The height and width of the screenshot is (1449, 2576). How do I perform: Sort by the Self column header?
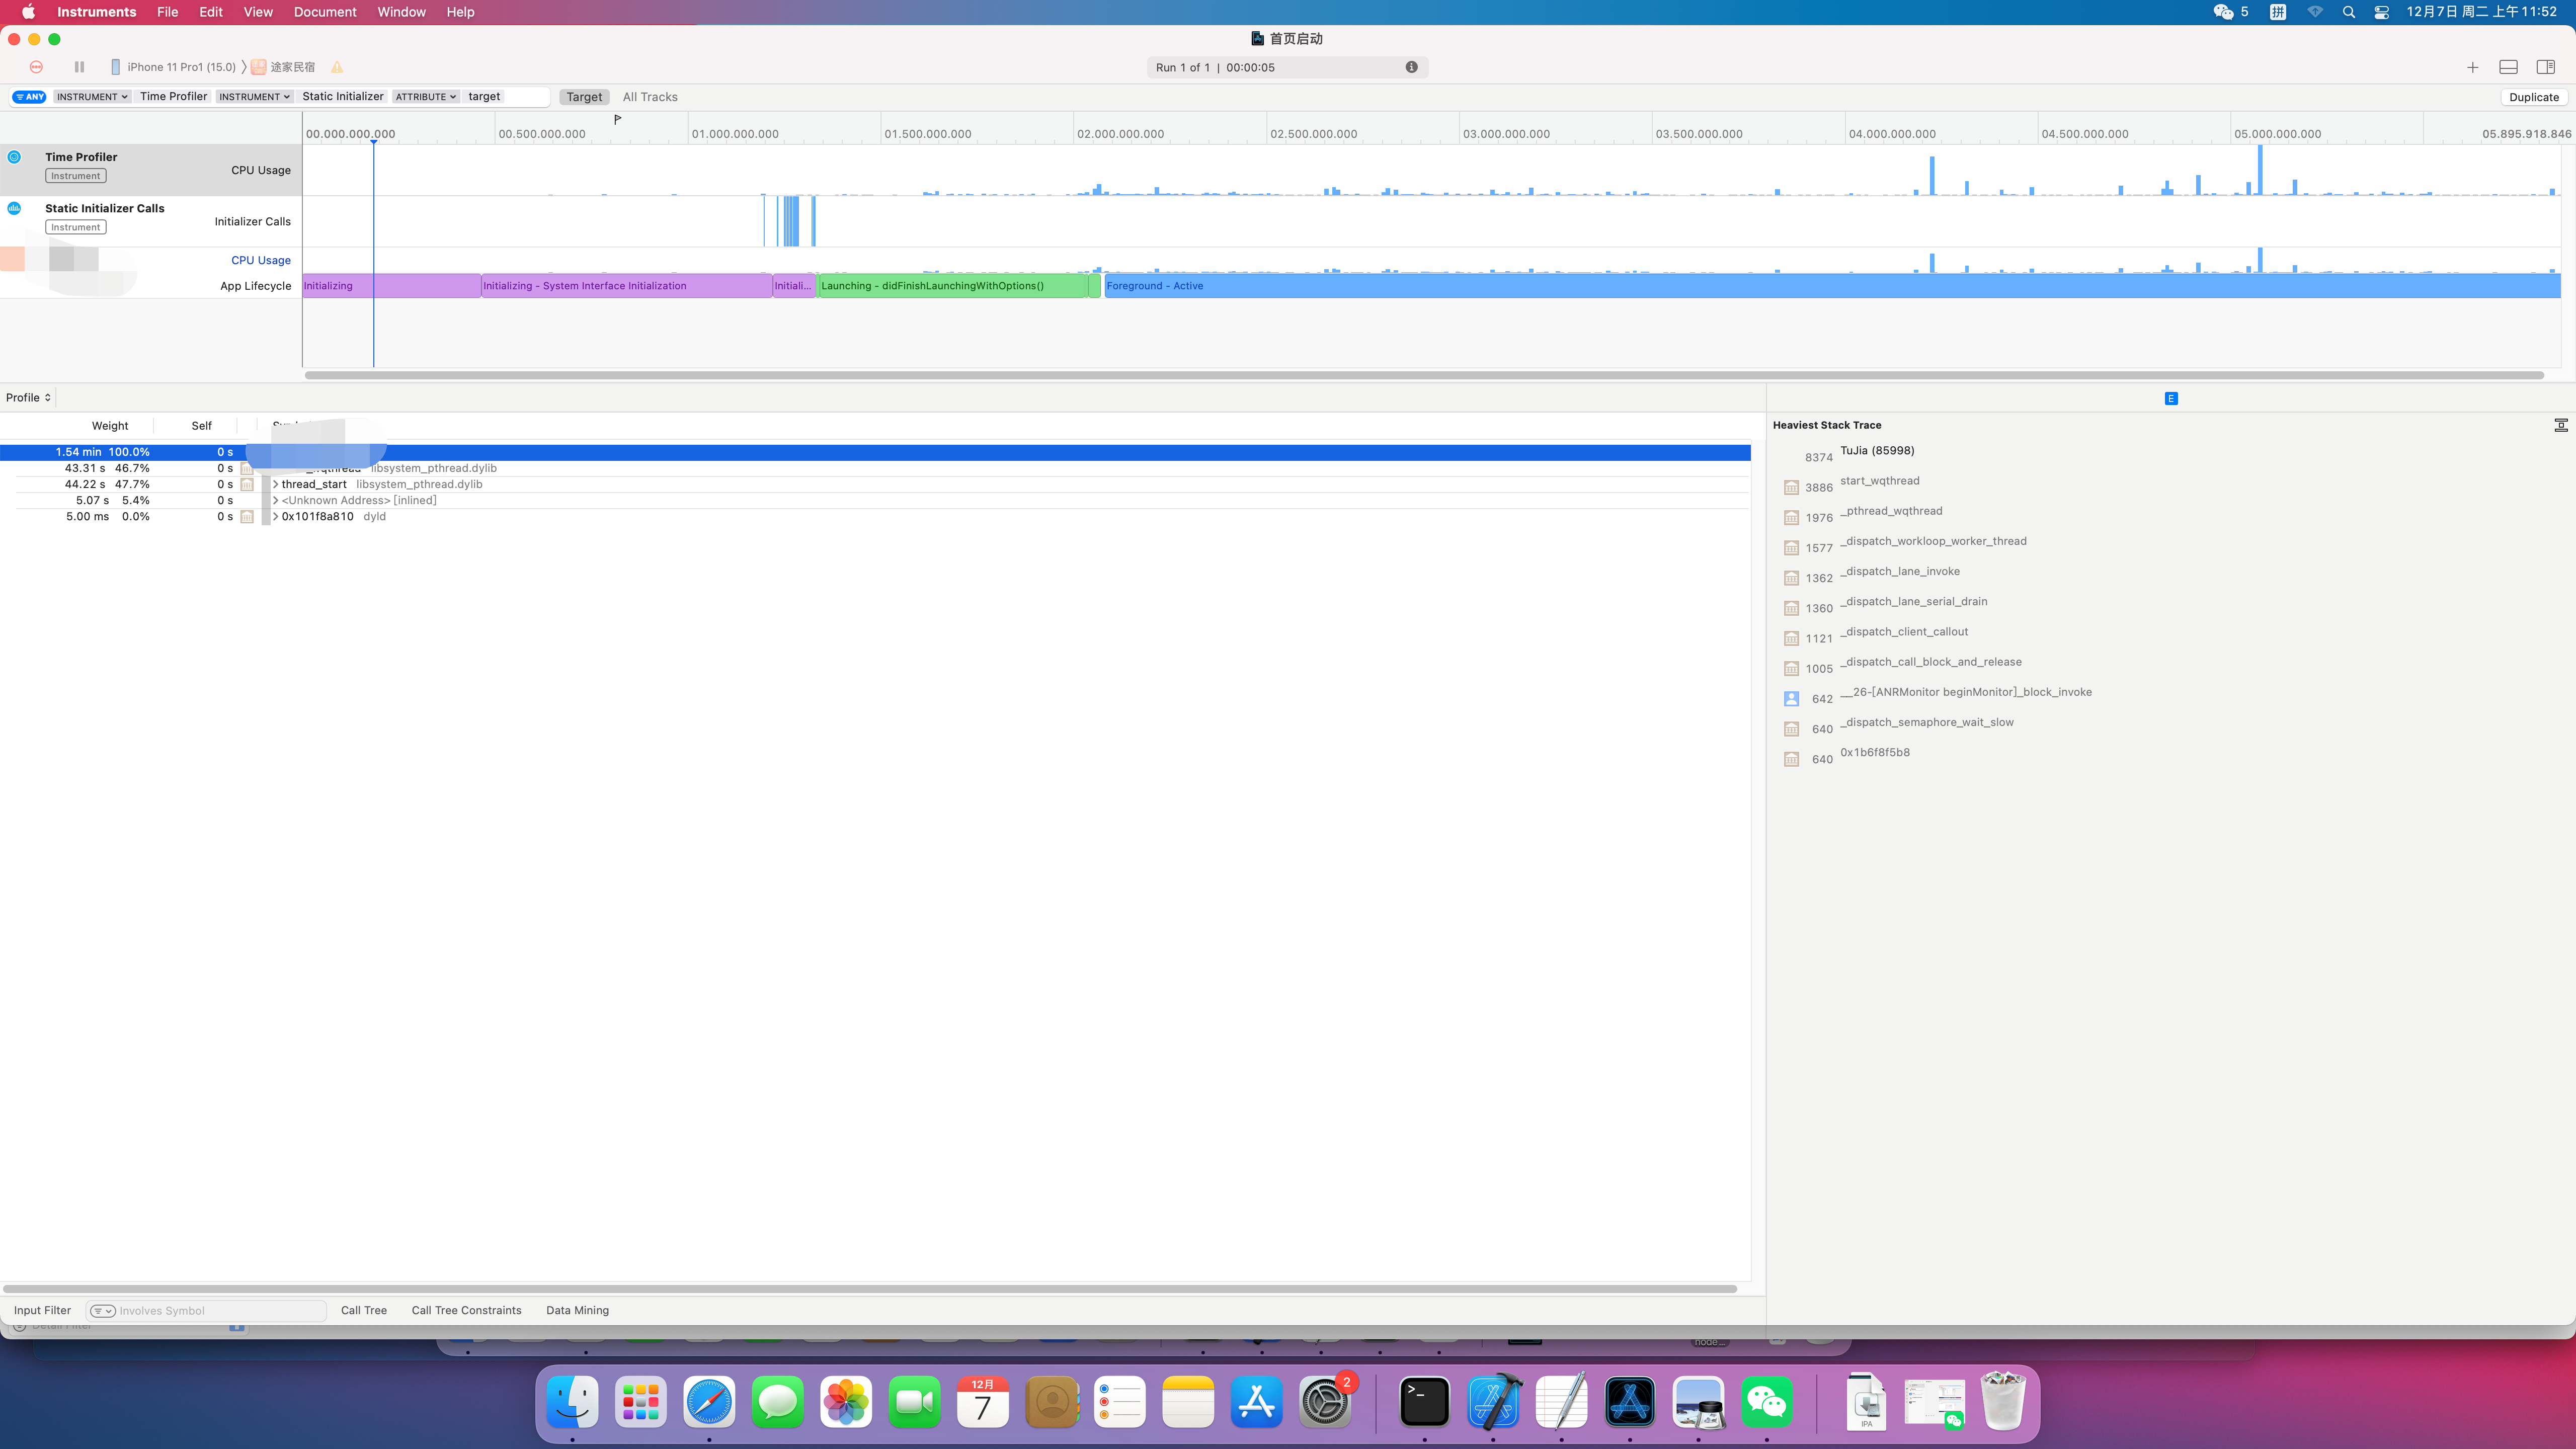201,425
